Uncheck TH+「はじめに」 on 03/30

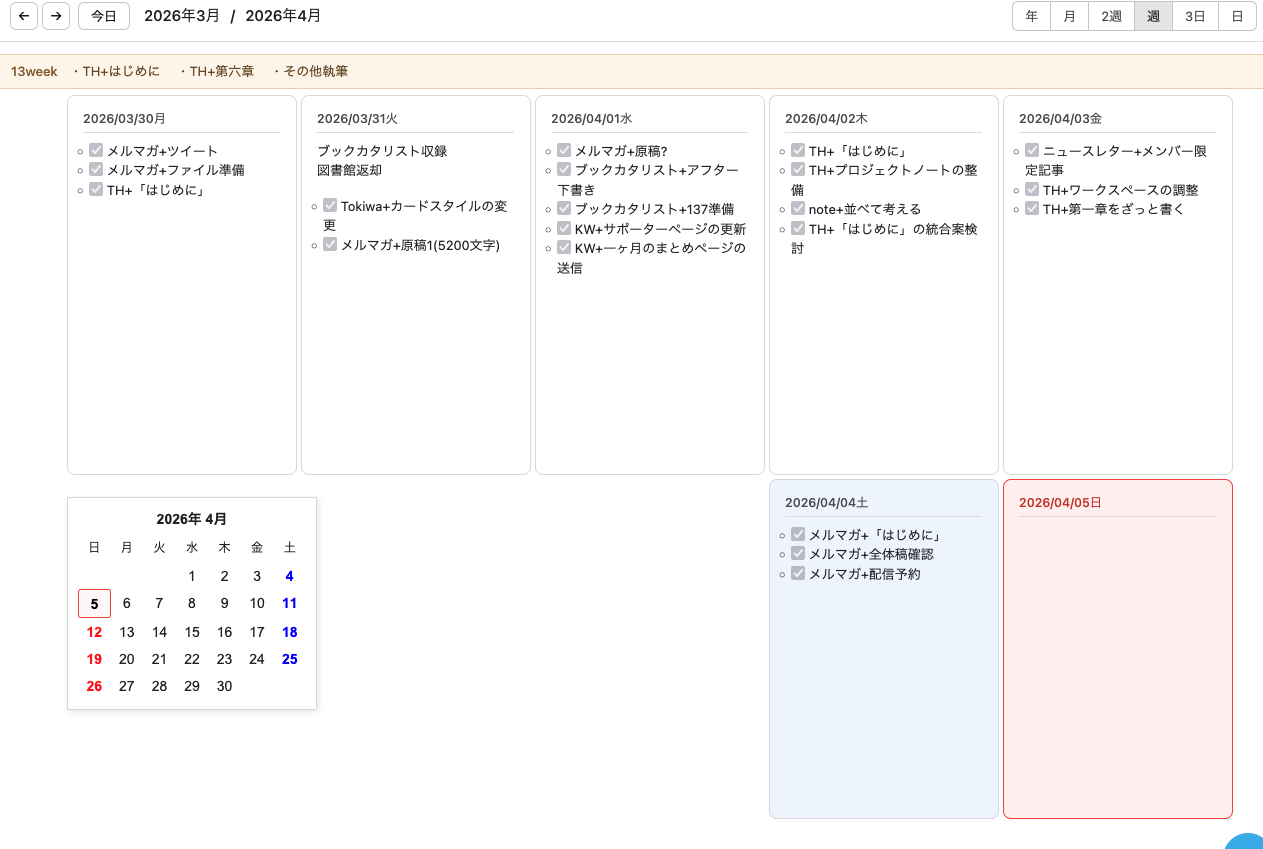[96, 189]
